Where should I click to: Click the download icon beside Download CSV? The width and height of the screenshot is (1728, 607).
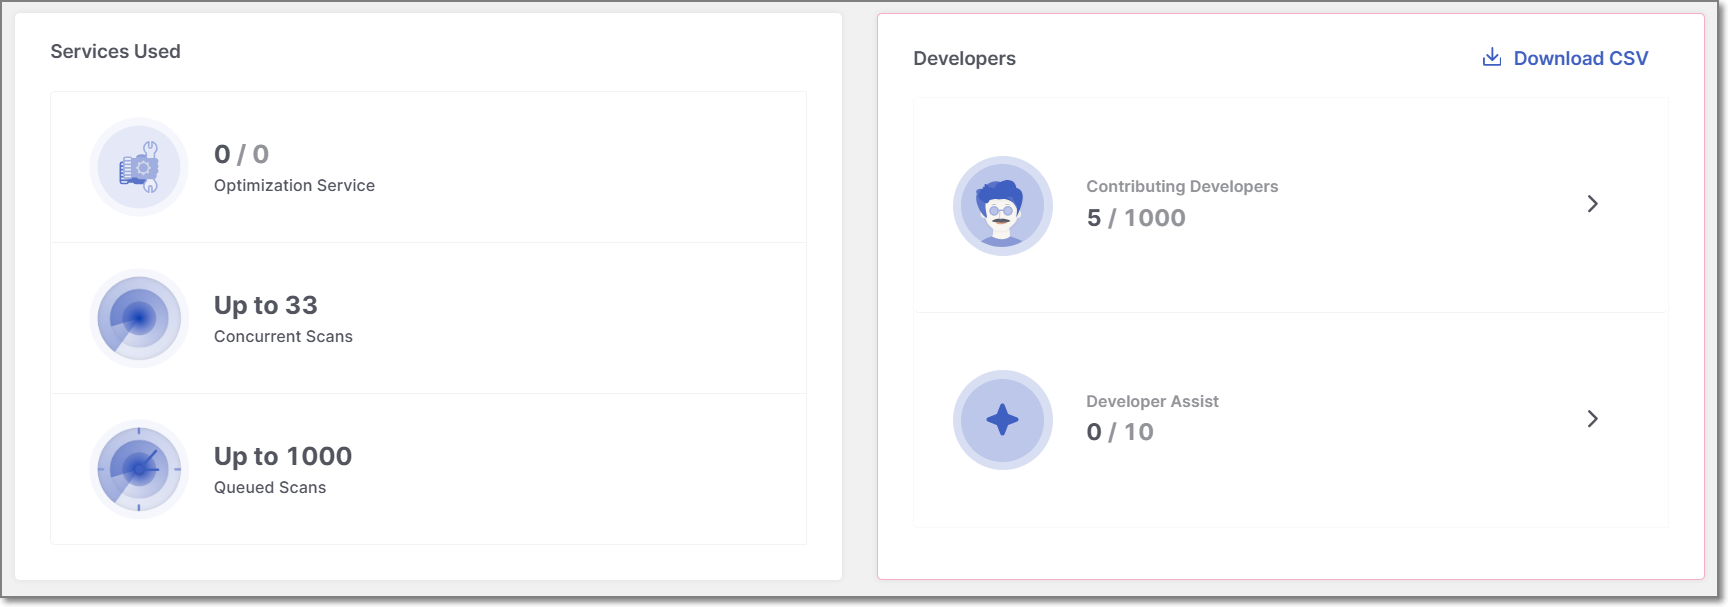[x=1492, y=57]
